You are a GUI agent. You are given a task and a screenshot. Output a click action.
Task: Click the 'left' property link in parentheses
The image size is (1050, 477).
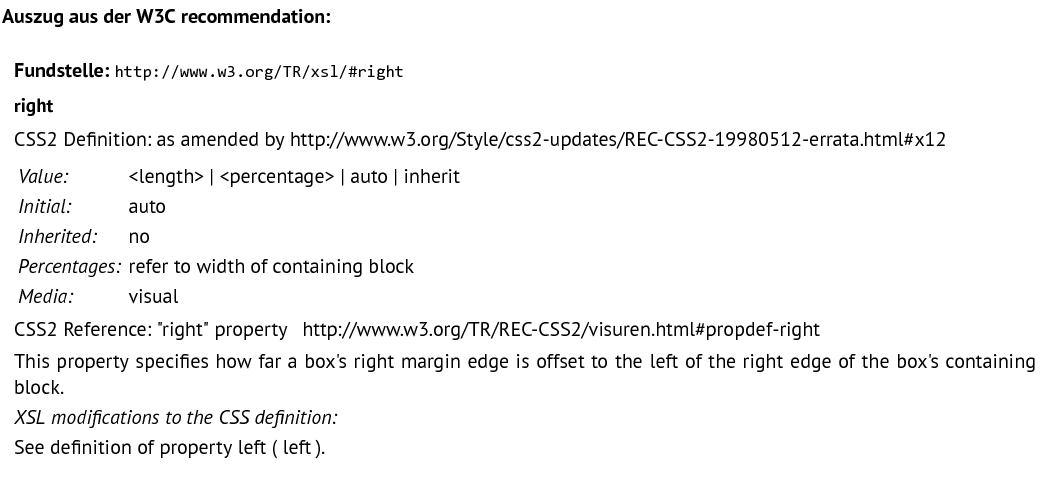(297, 447)
